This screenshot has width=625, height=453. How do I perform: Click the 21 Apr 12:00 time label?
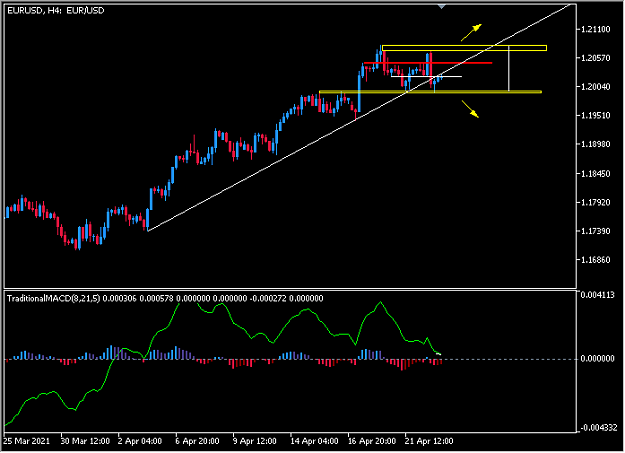click(429, 441)
